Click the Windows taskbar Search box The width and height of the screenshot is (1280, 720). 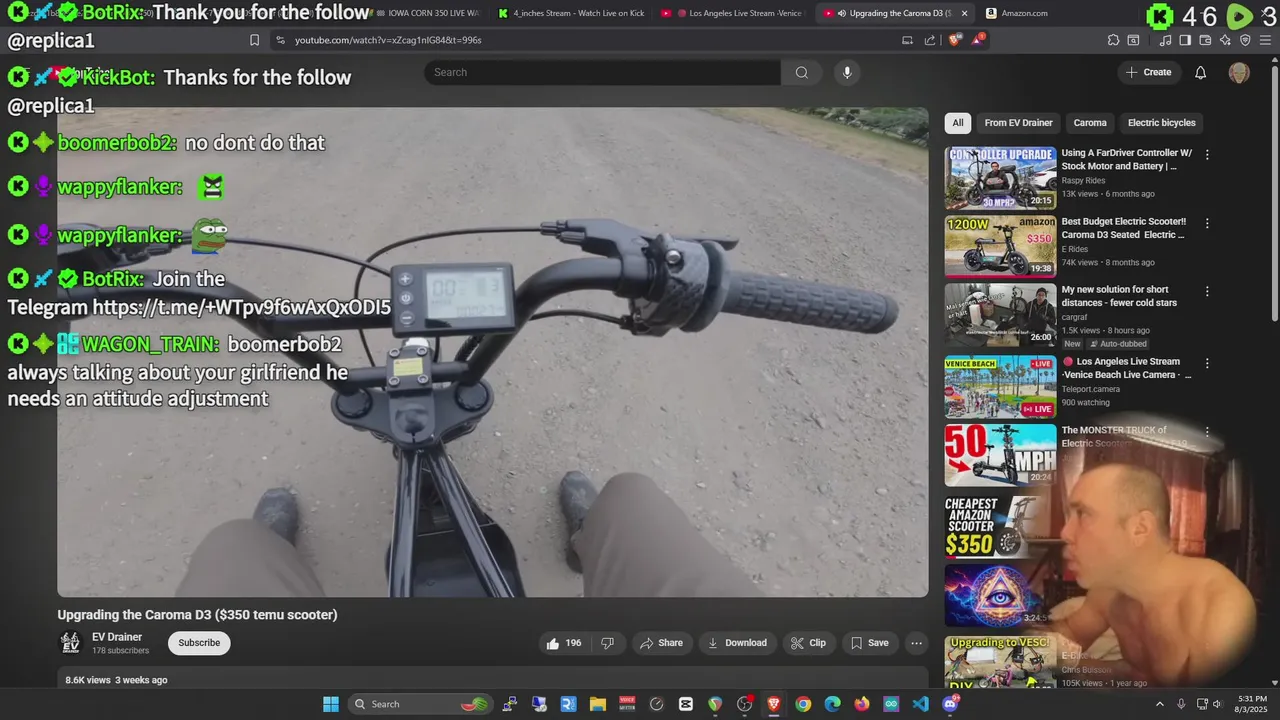(420, 704)
